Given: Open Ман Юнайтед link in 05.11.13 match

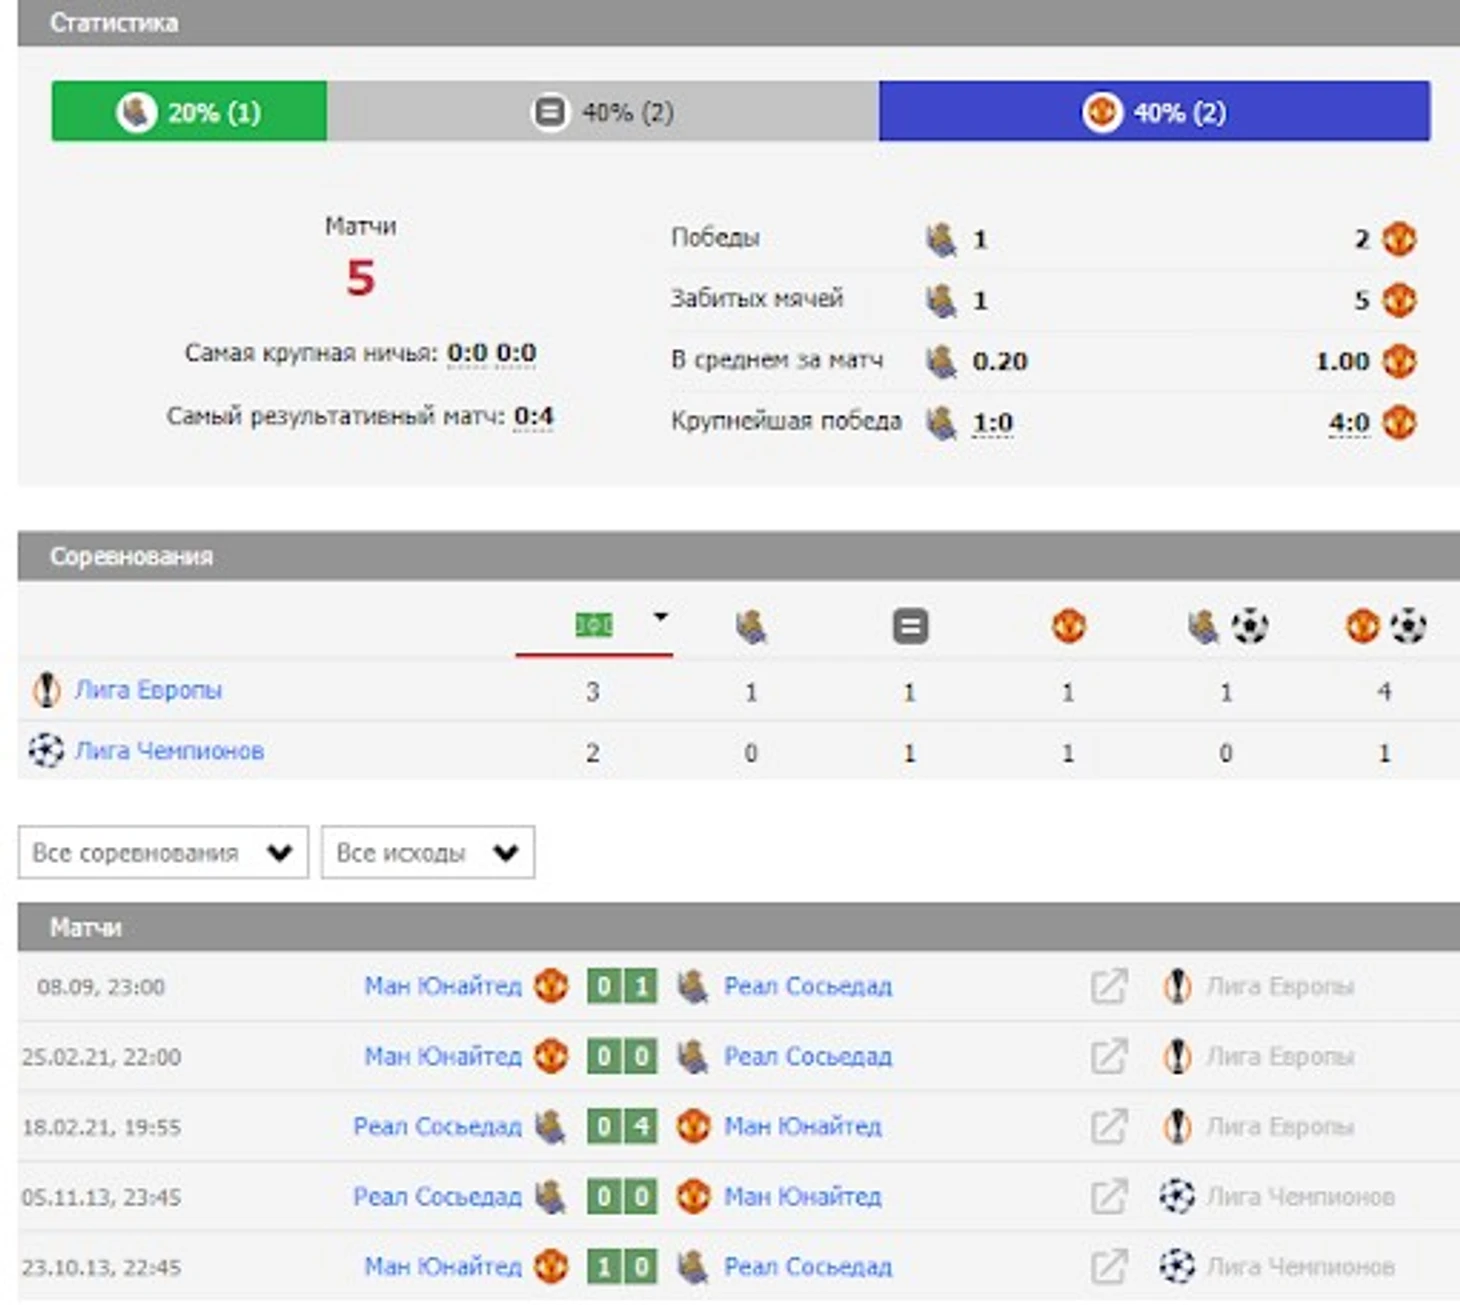Looking at the screenshot, I should pos(803,1196).
